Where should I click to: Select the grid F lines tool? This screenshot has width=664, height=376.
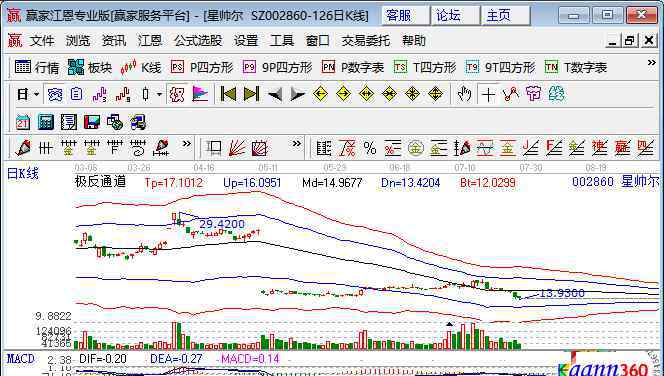click(x=115, y=148)
